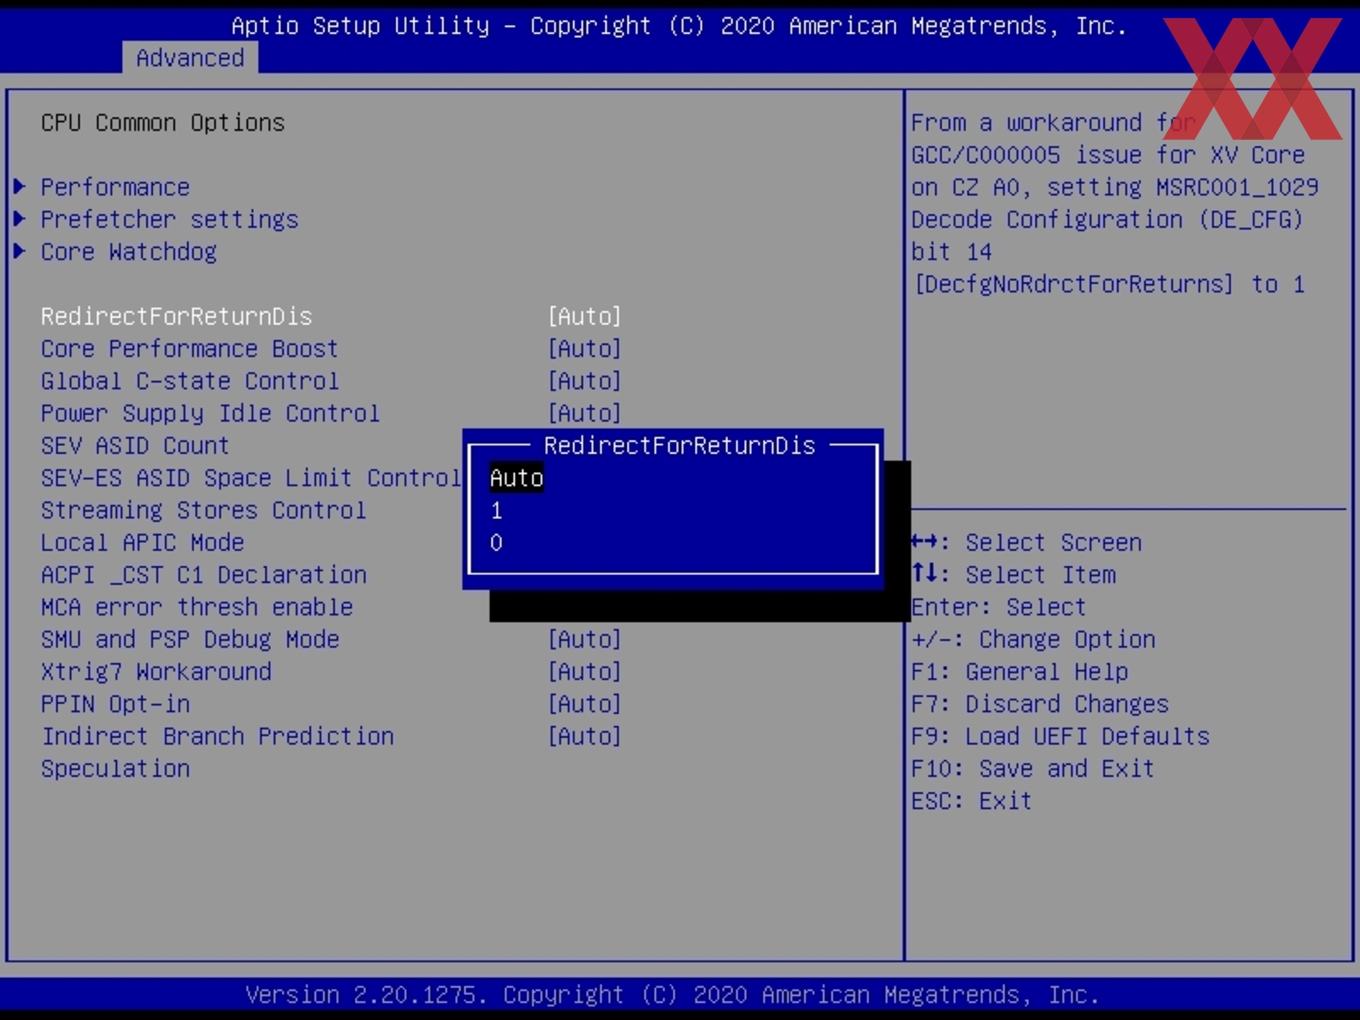Select Power Supply Idle Control label
1360x1020 pixels.
point(210,413)
